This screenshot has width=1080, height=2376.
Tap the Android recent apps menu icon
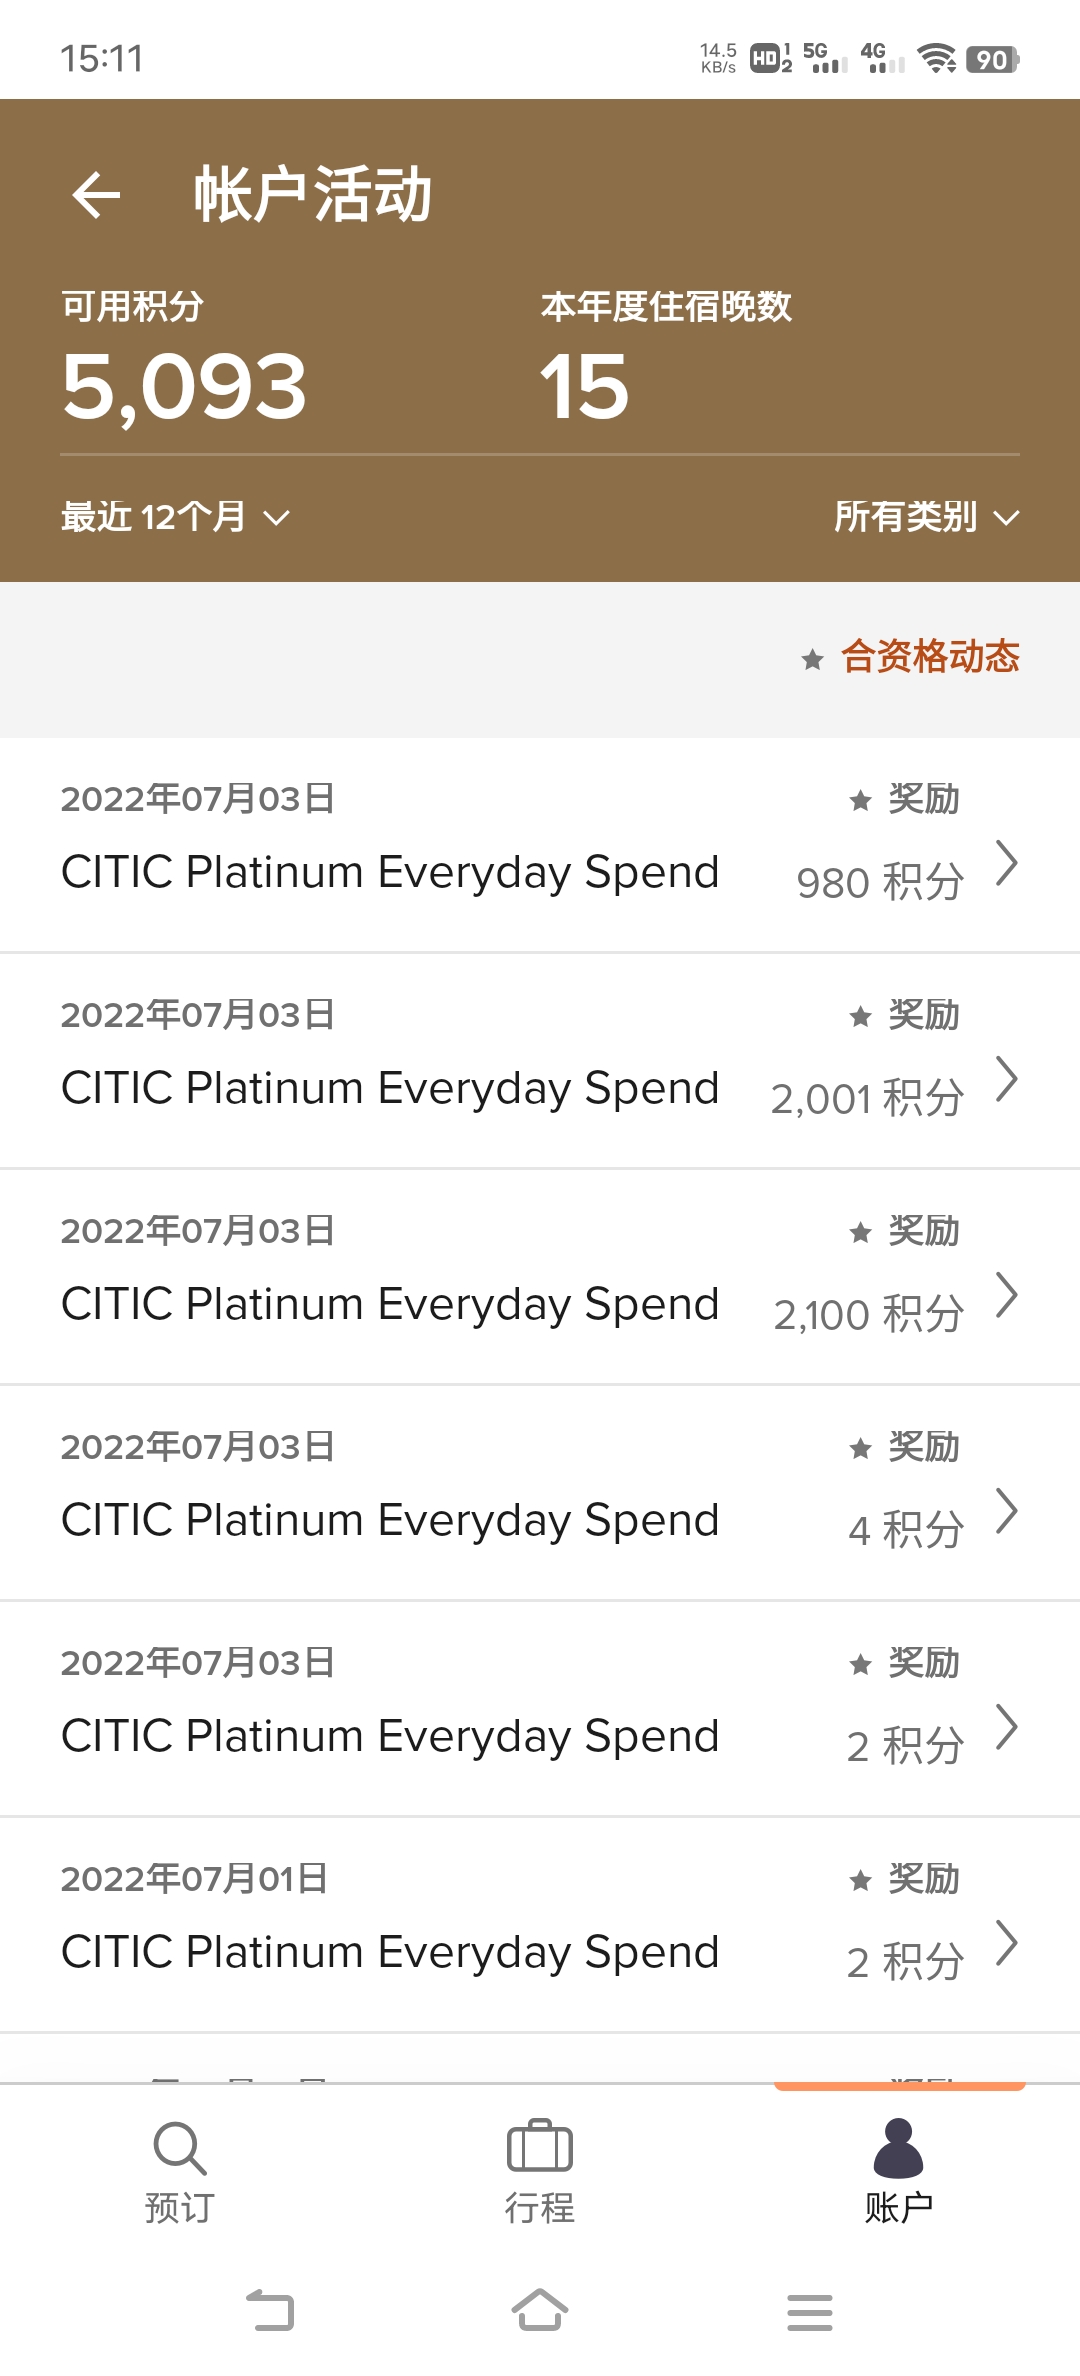point(810,2312)
